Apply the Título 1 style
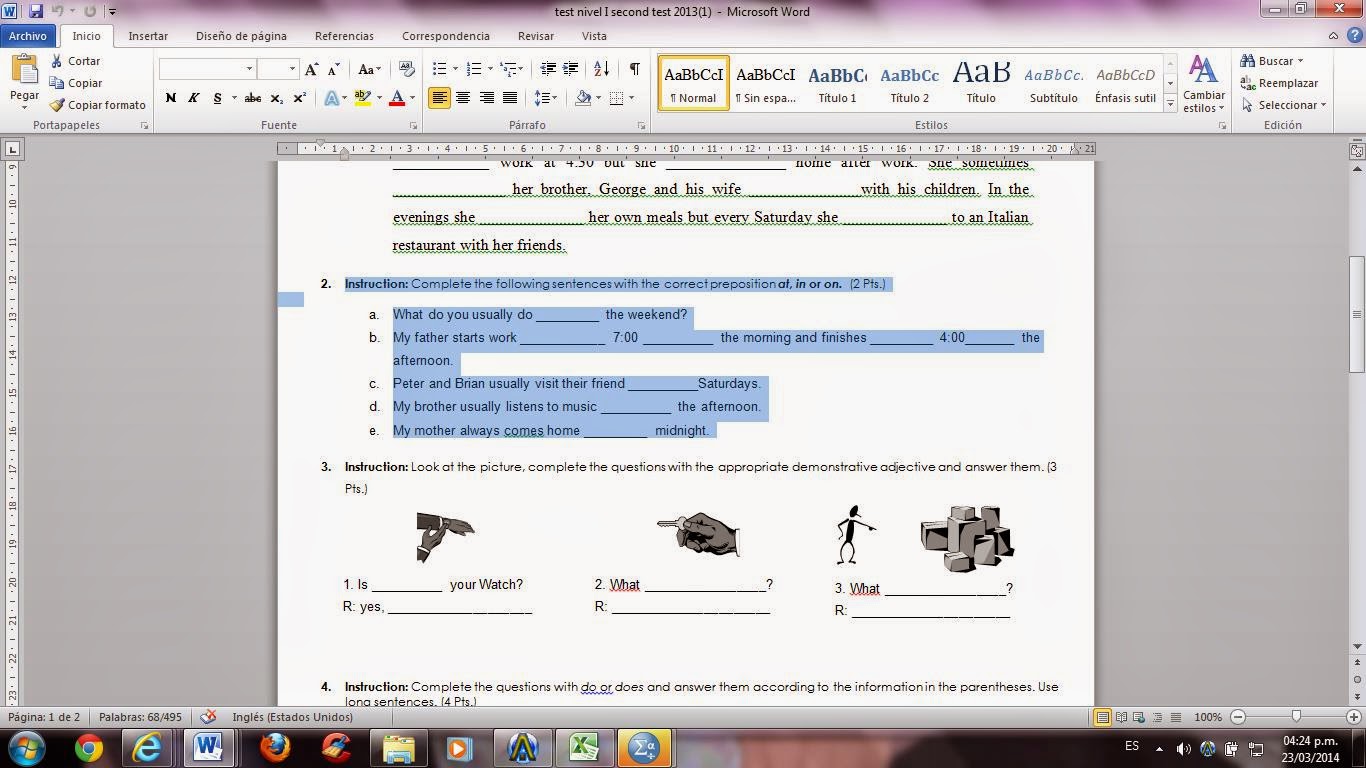The image size is (1366, 768). [x=837, y=83]
